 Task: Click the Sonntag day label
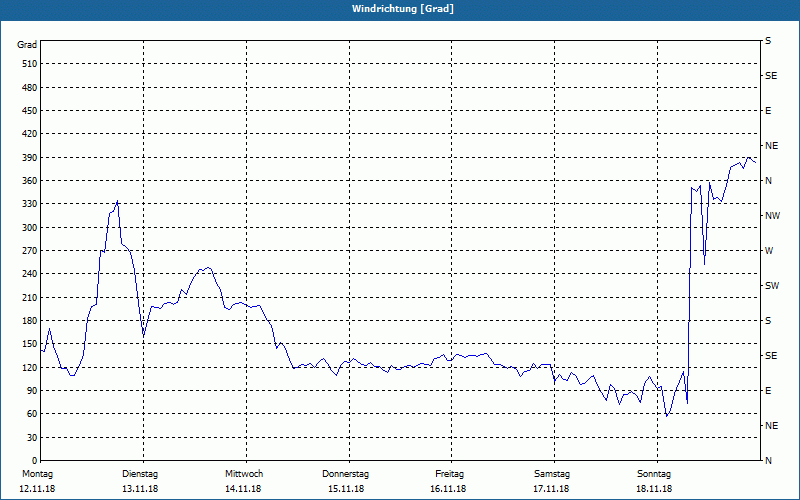pos(654,474)
